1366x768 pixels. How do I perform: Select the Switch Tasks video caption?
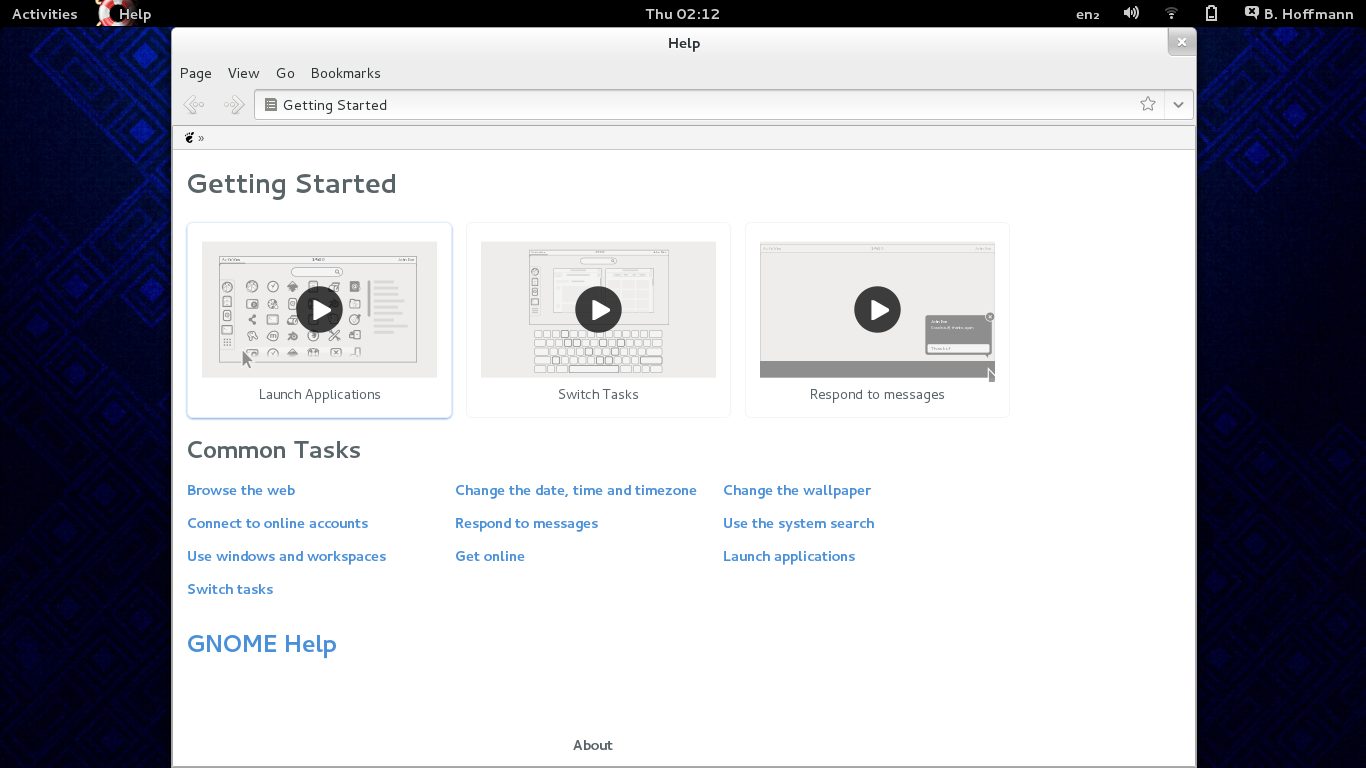click(598, 394)
